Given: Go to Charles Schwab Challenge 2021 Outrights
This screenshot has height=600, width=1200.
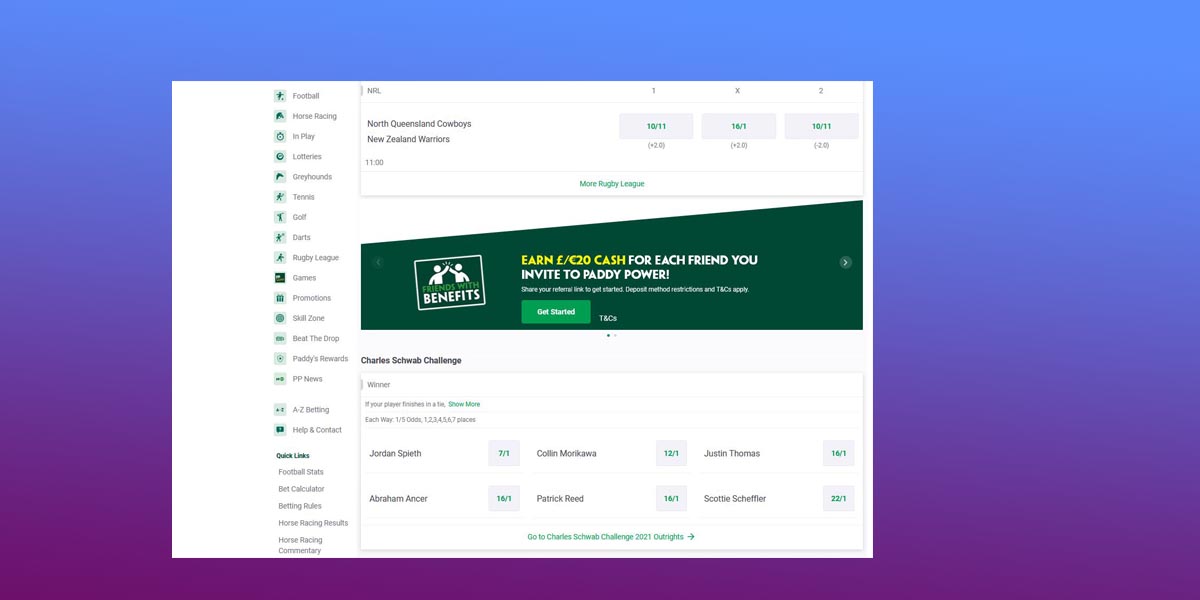Looking at the screenshot, I should click(611, 537).
